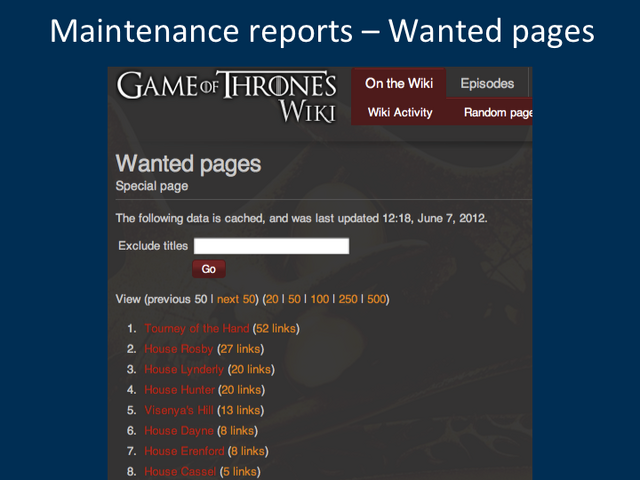This screenshot has height=480, width=640.
Task: Show 500 results per page
Action: pos(376,299)
